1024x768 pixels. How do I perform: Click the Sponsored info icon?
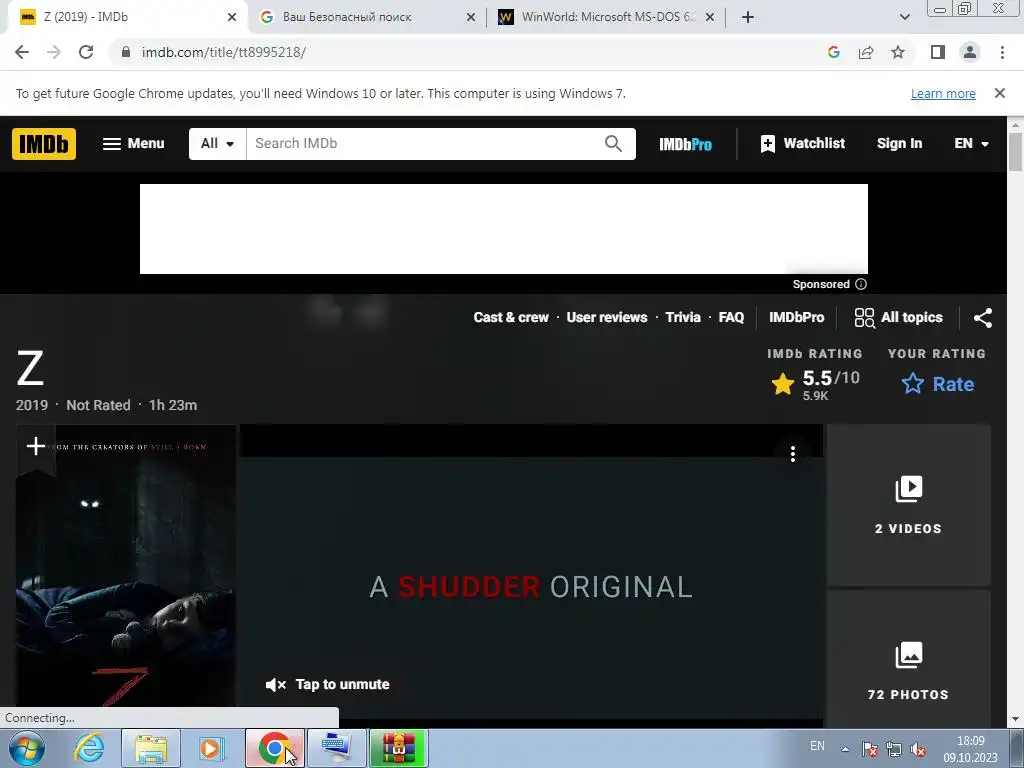[861, 284]
